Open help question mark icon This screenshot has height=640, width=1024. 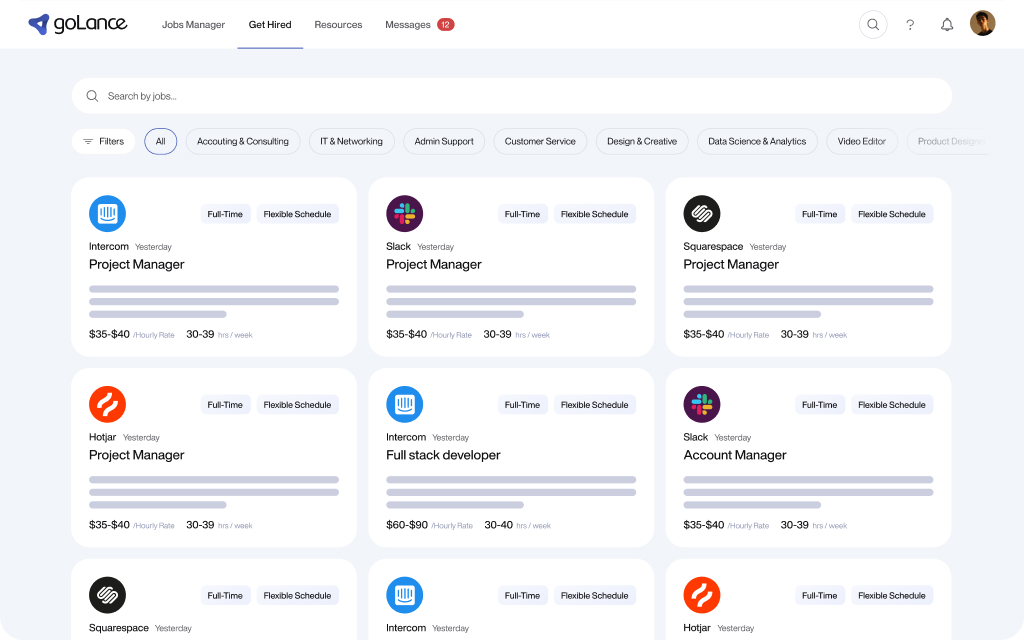click(910, 25)
